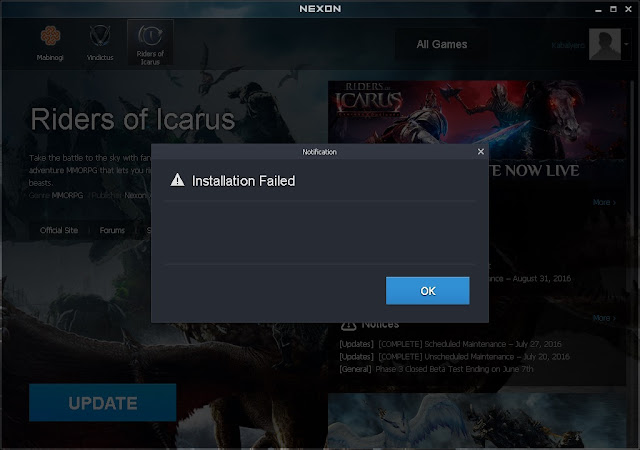
Task: Expand the account dropdown arrow
Action: (626, 44)
